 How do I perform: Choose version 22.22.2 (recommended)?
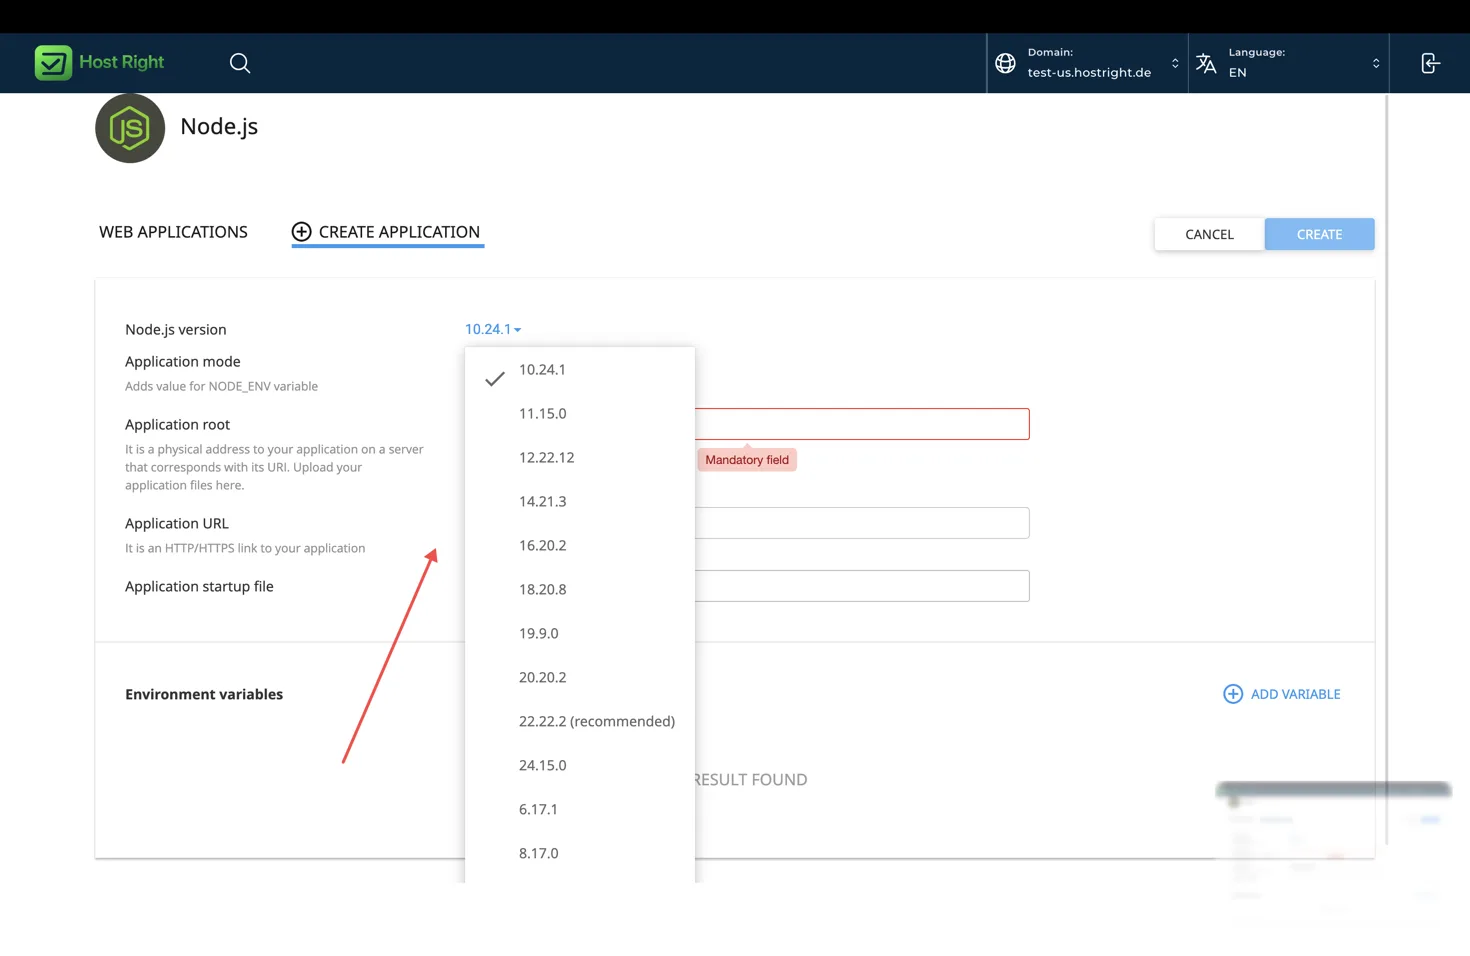[580, 722]
